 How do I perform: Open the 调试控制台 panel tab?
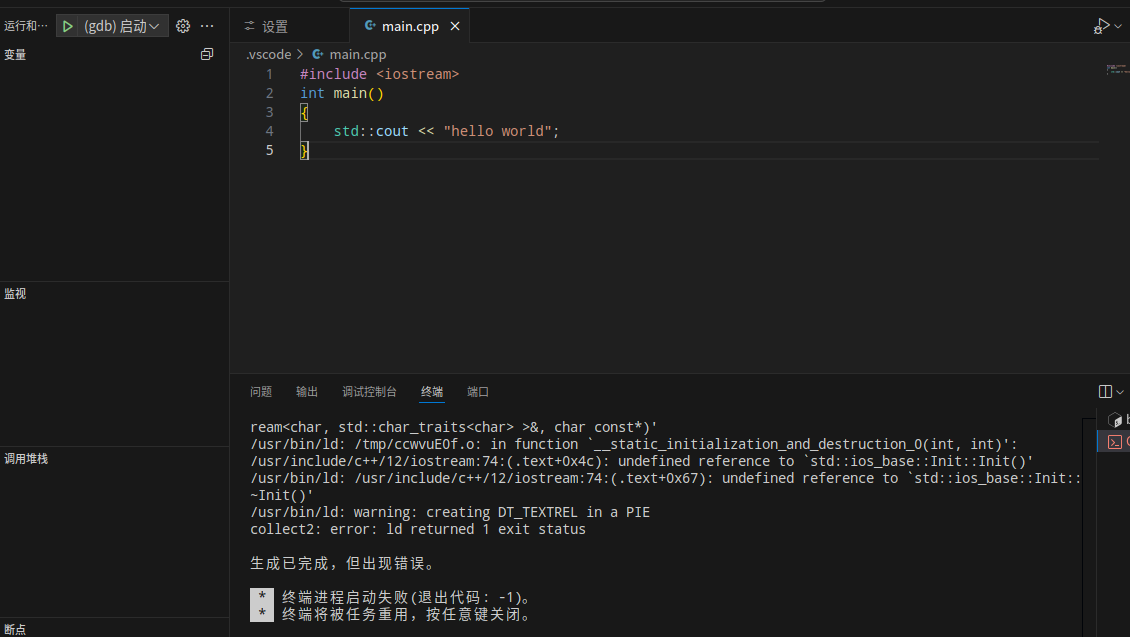point(369,391)
